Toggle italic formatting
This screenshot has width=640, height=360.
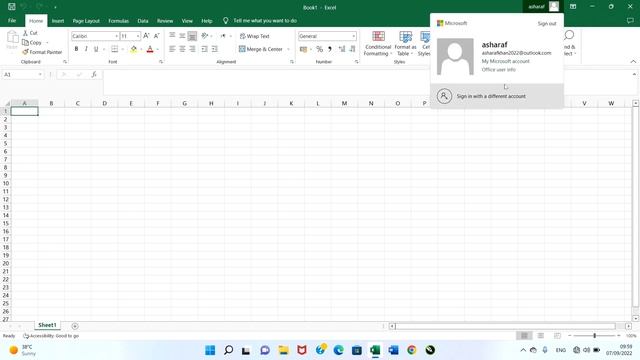pyautogui.click(x=86, y=49)
